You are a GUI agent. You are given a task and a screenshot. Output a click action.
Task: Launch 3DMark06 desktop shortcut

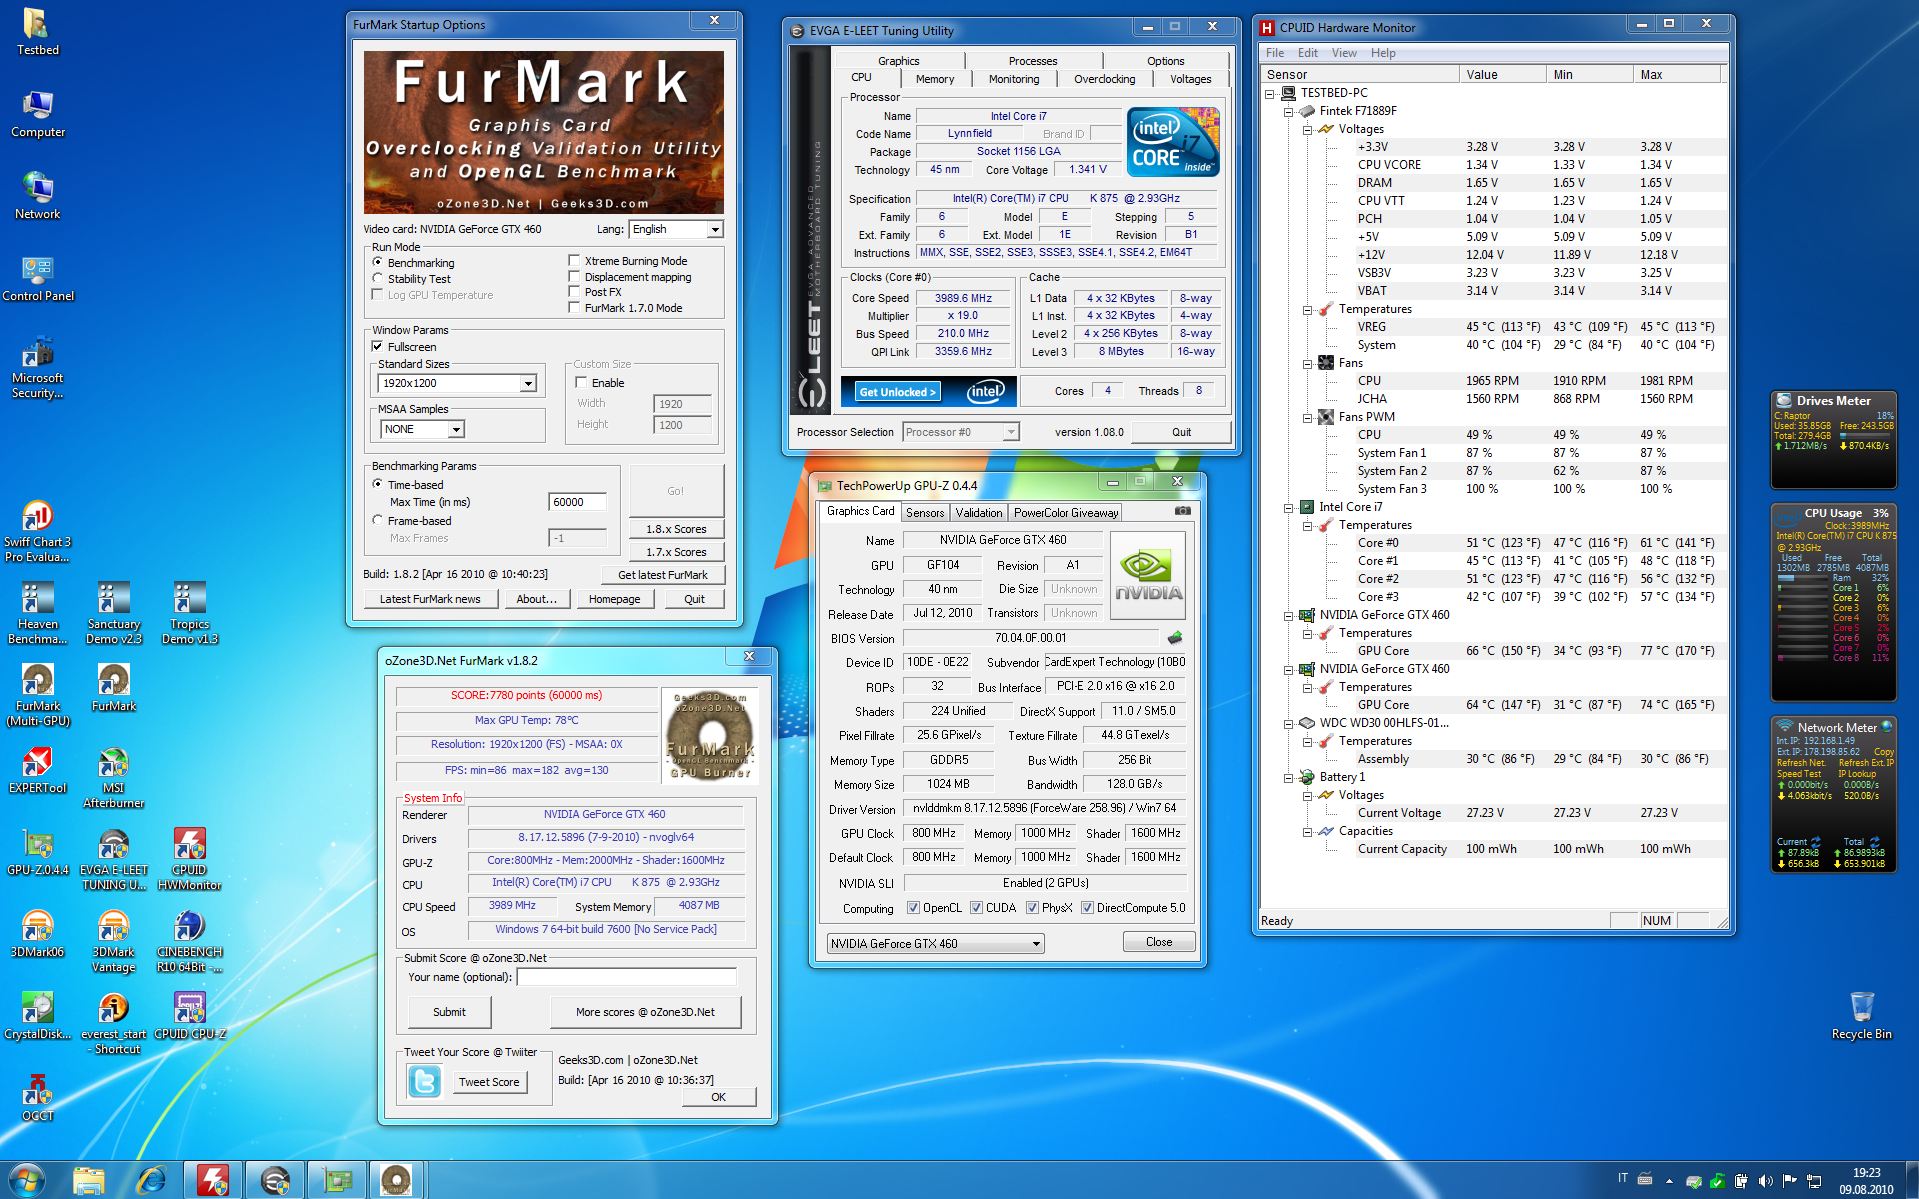tap(37, 933)
